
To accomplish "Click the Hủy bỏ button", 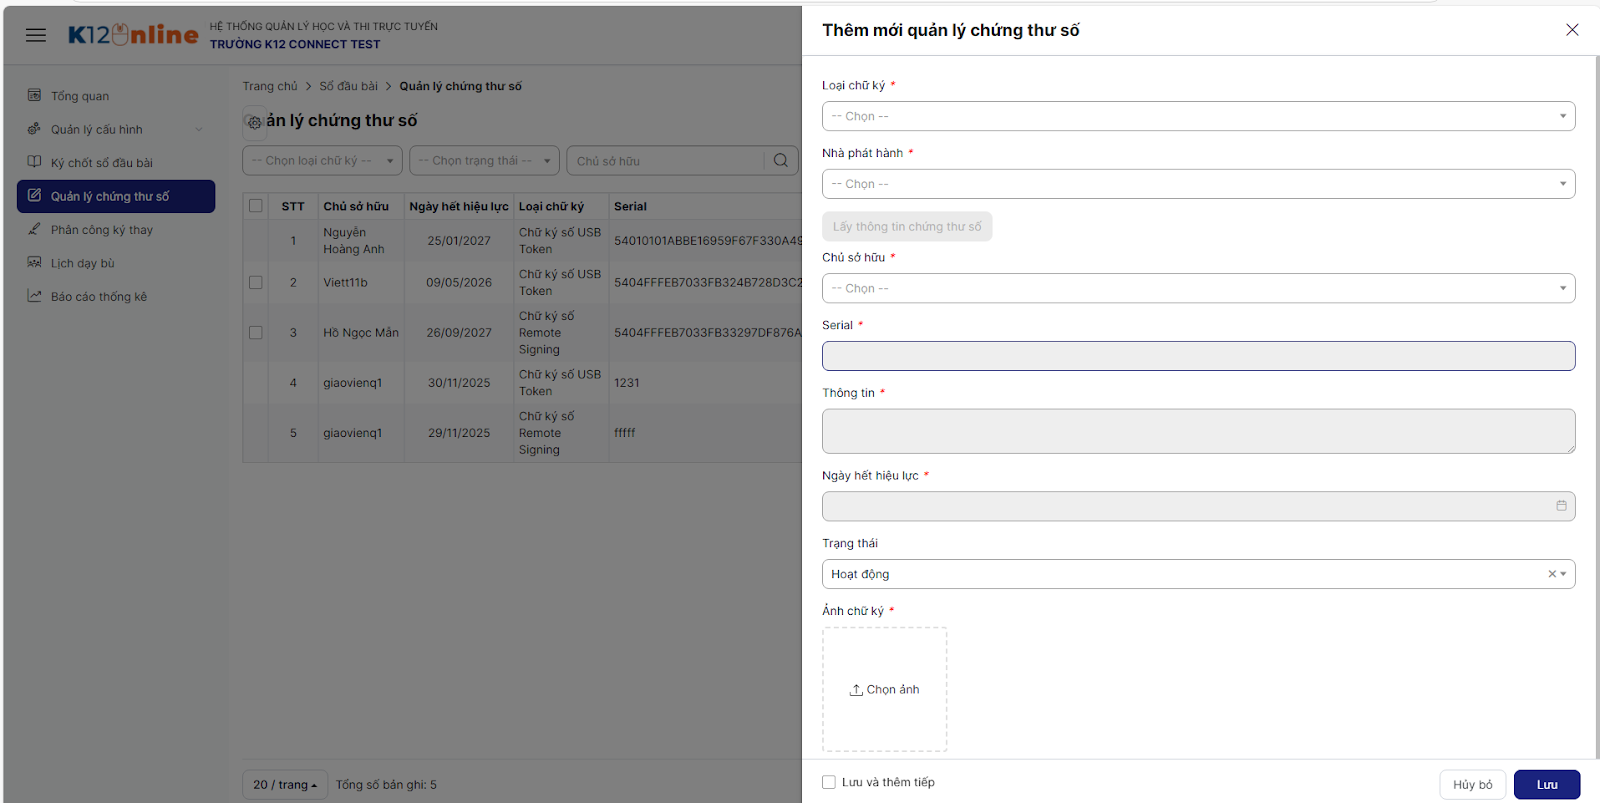I will point(1472,784).
